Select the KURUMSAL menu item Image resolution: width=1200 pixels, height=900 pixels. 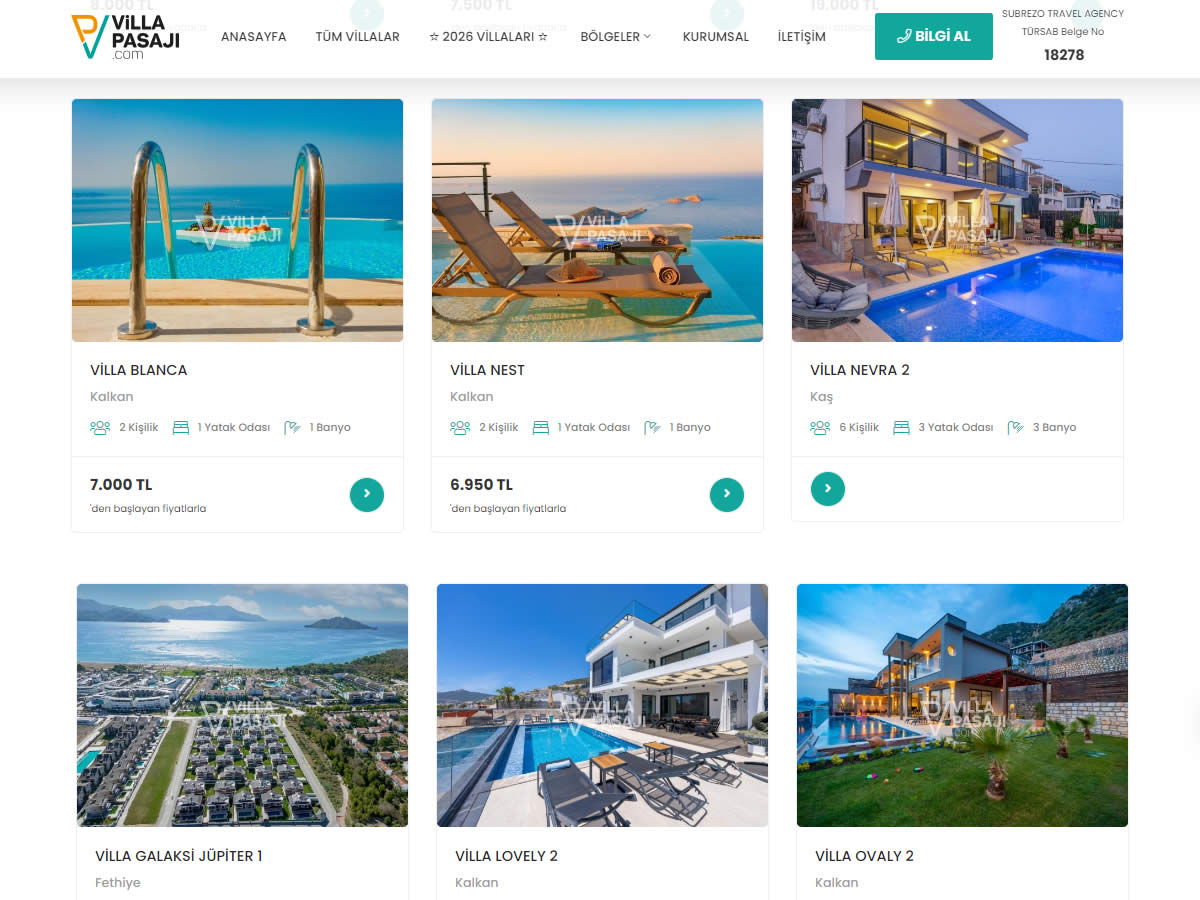point(716,37)
